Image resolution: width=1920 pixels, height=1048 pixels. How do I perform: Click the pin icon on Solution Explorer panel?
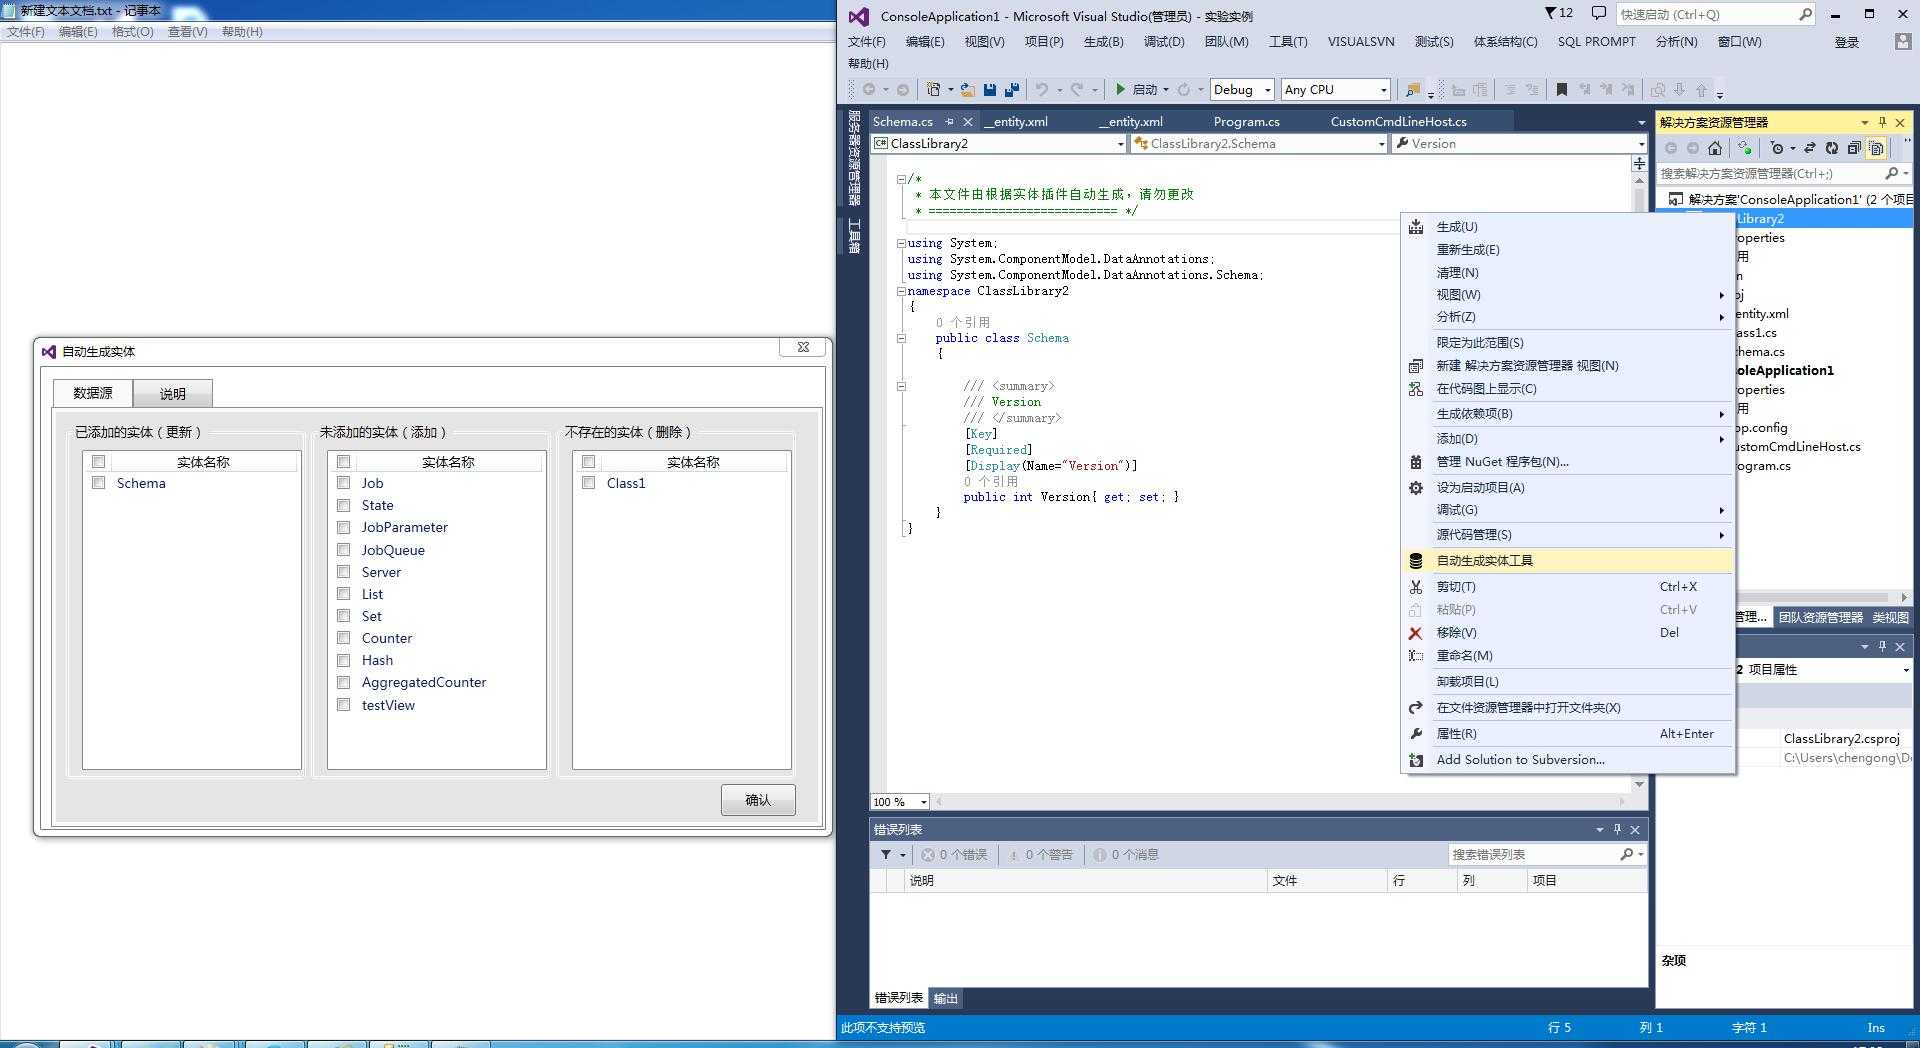click(1882, 122)
